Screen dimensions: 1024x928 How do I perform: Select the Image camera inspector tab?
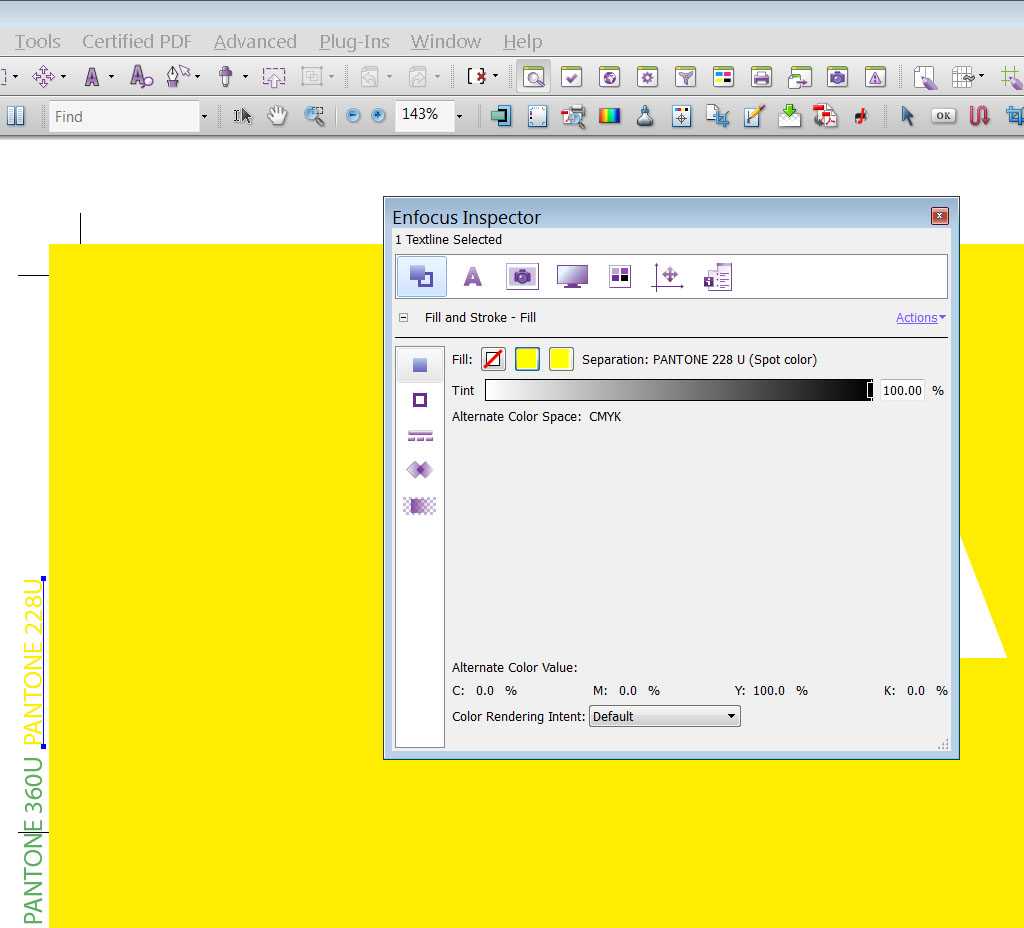pos(522,277)
